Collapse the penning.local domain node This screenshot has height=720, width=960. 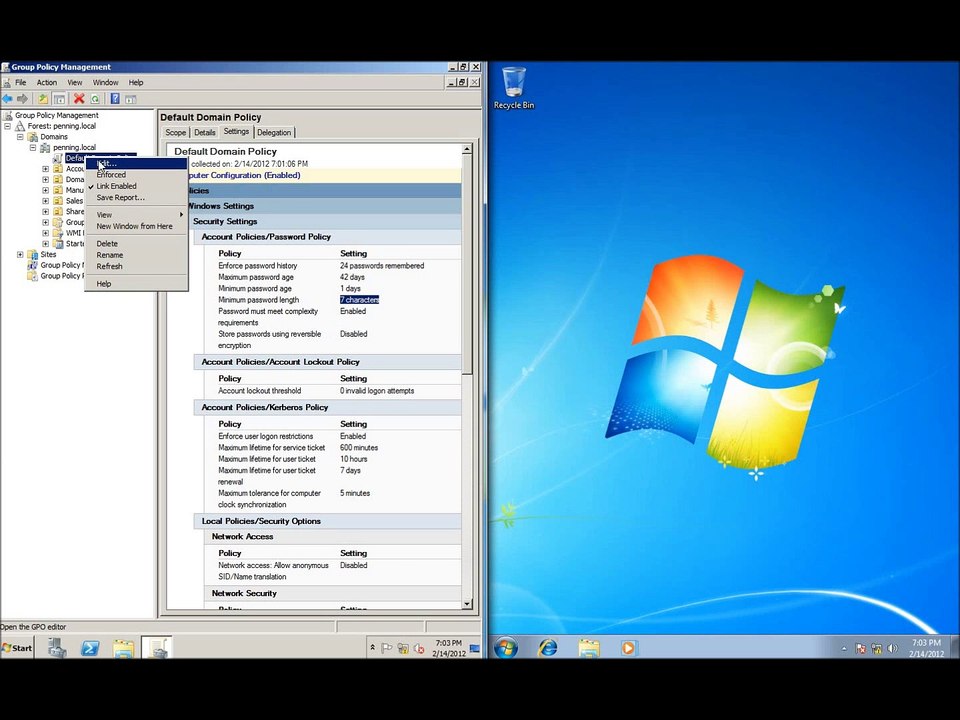pyautogui.click(x=33, y=148)
